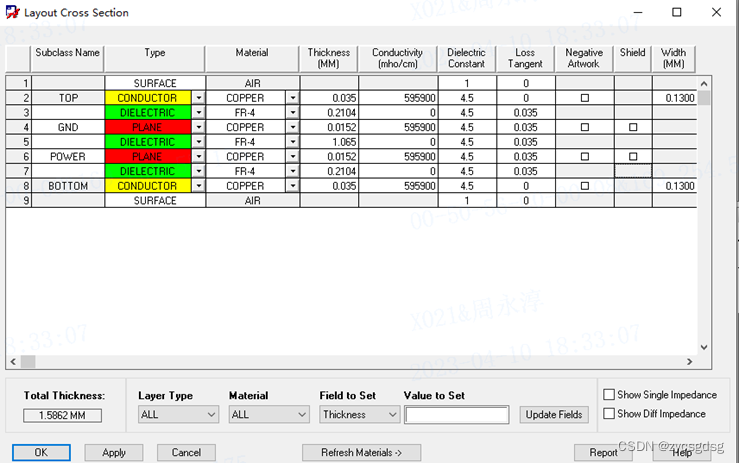
Task: Check the Shield box for GND layer
Action: coord(633,128)
